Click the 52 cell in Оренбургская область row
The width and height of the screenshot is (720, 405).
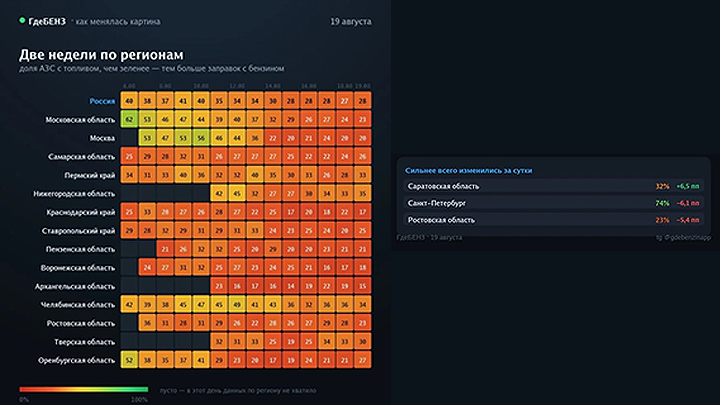tap(129, 360)
